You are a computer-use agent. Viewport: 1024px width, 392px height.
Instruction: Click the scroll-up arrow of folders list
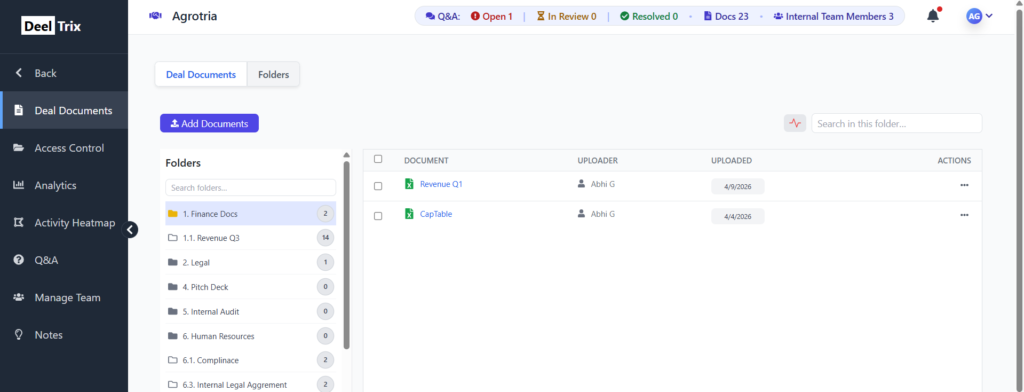coord(346,155)
